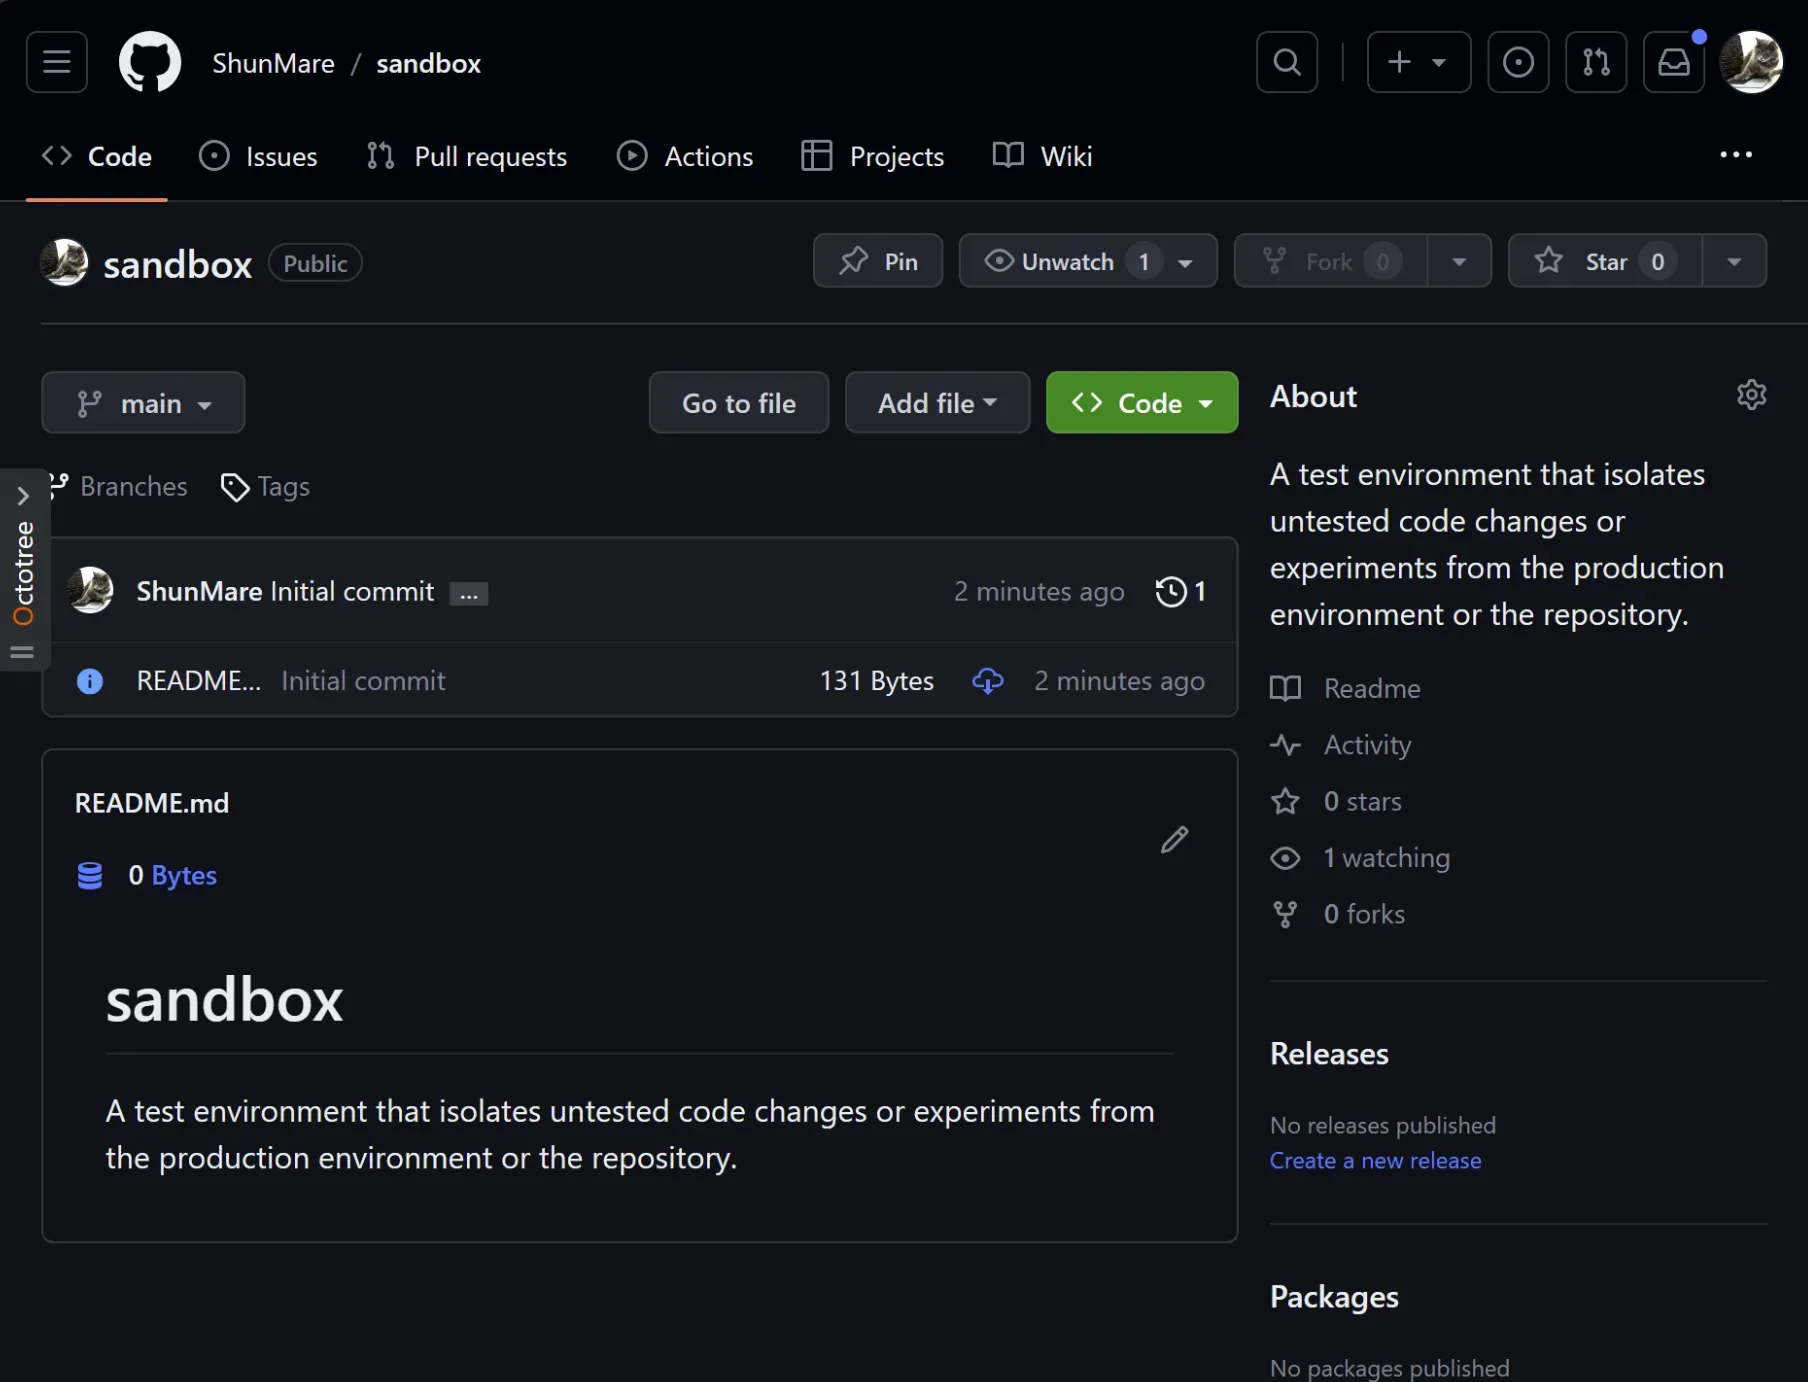Open the three-dot more tabs menu

tap(1736, 155)
